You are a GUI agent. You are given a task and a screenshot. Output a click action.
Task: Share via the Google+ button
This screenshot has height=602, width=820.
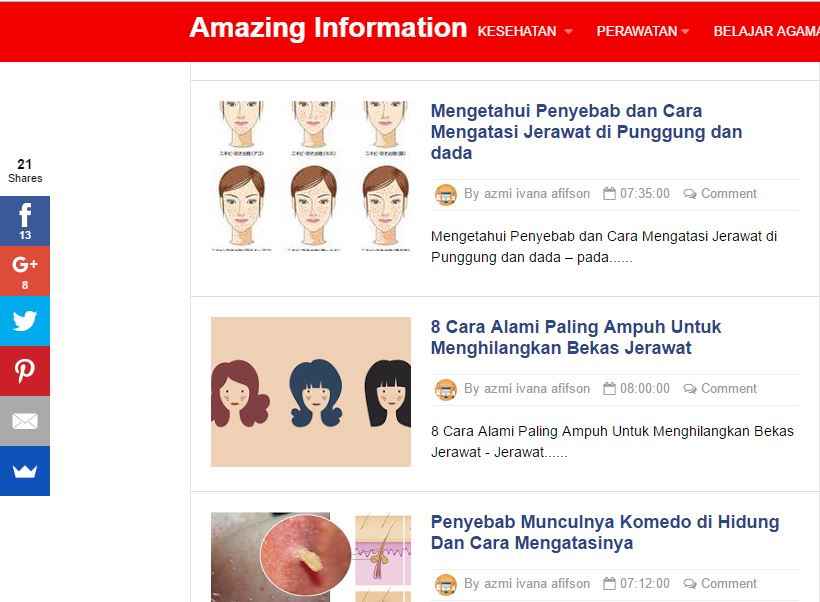coord(25,271)
